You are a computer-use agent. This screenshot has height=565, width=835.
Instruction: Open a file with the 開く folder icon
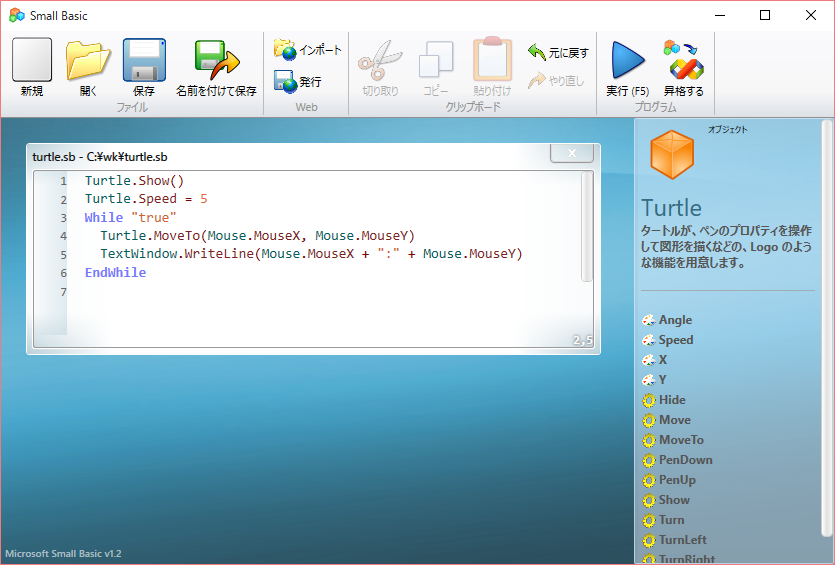(88, 62)
